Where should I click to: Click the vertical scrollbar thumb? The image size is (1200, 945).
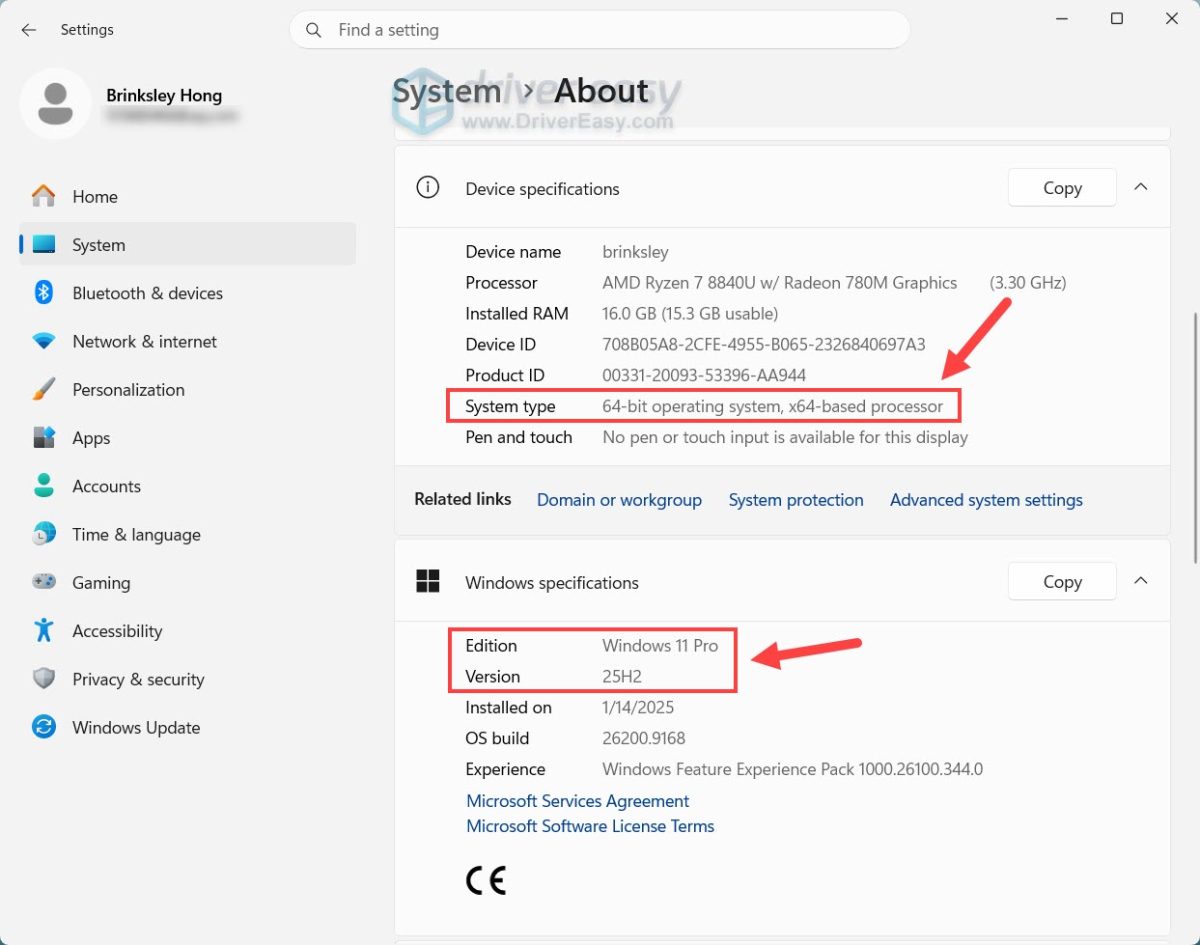tap(1195, 439)
